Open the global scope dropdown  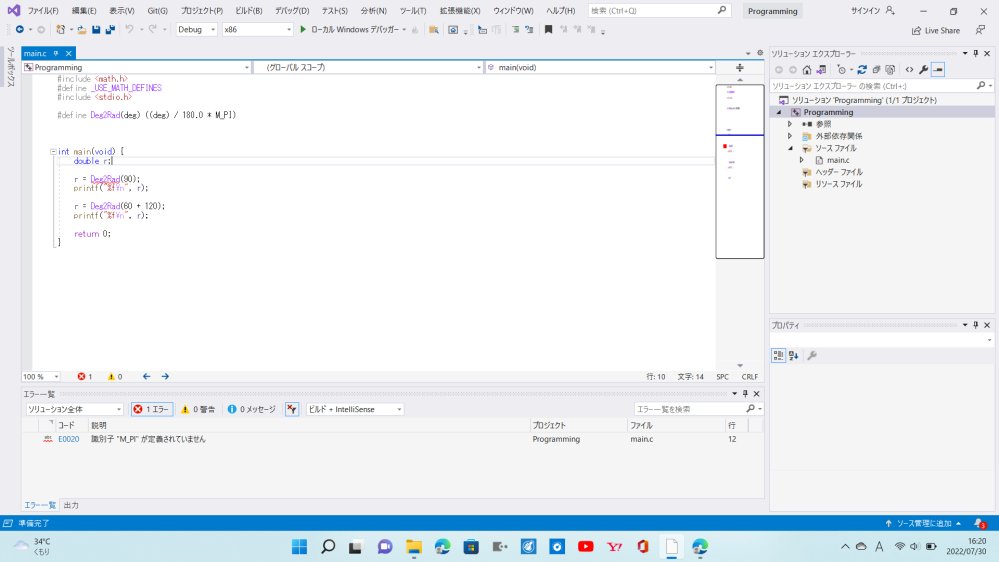pyautogui.click(x=368, y=68)
